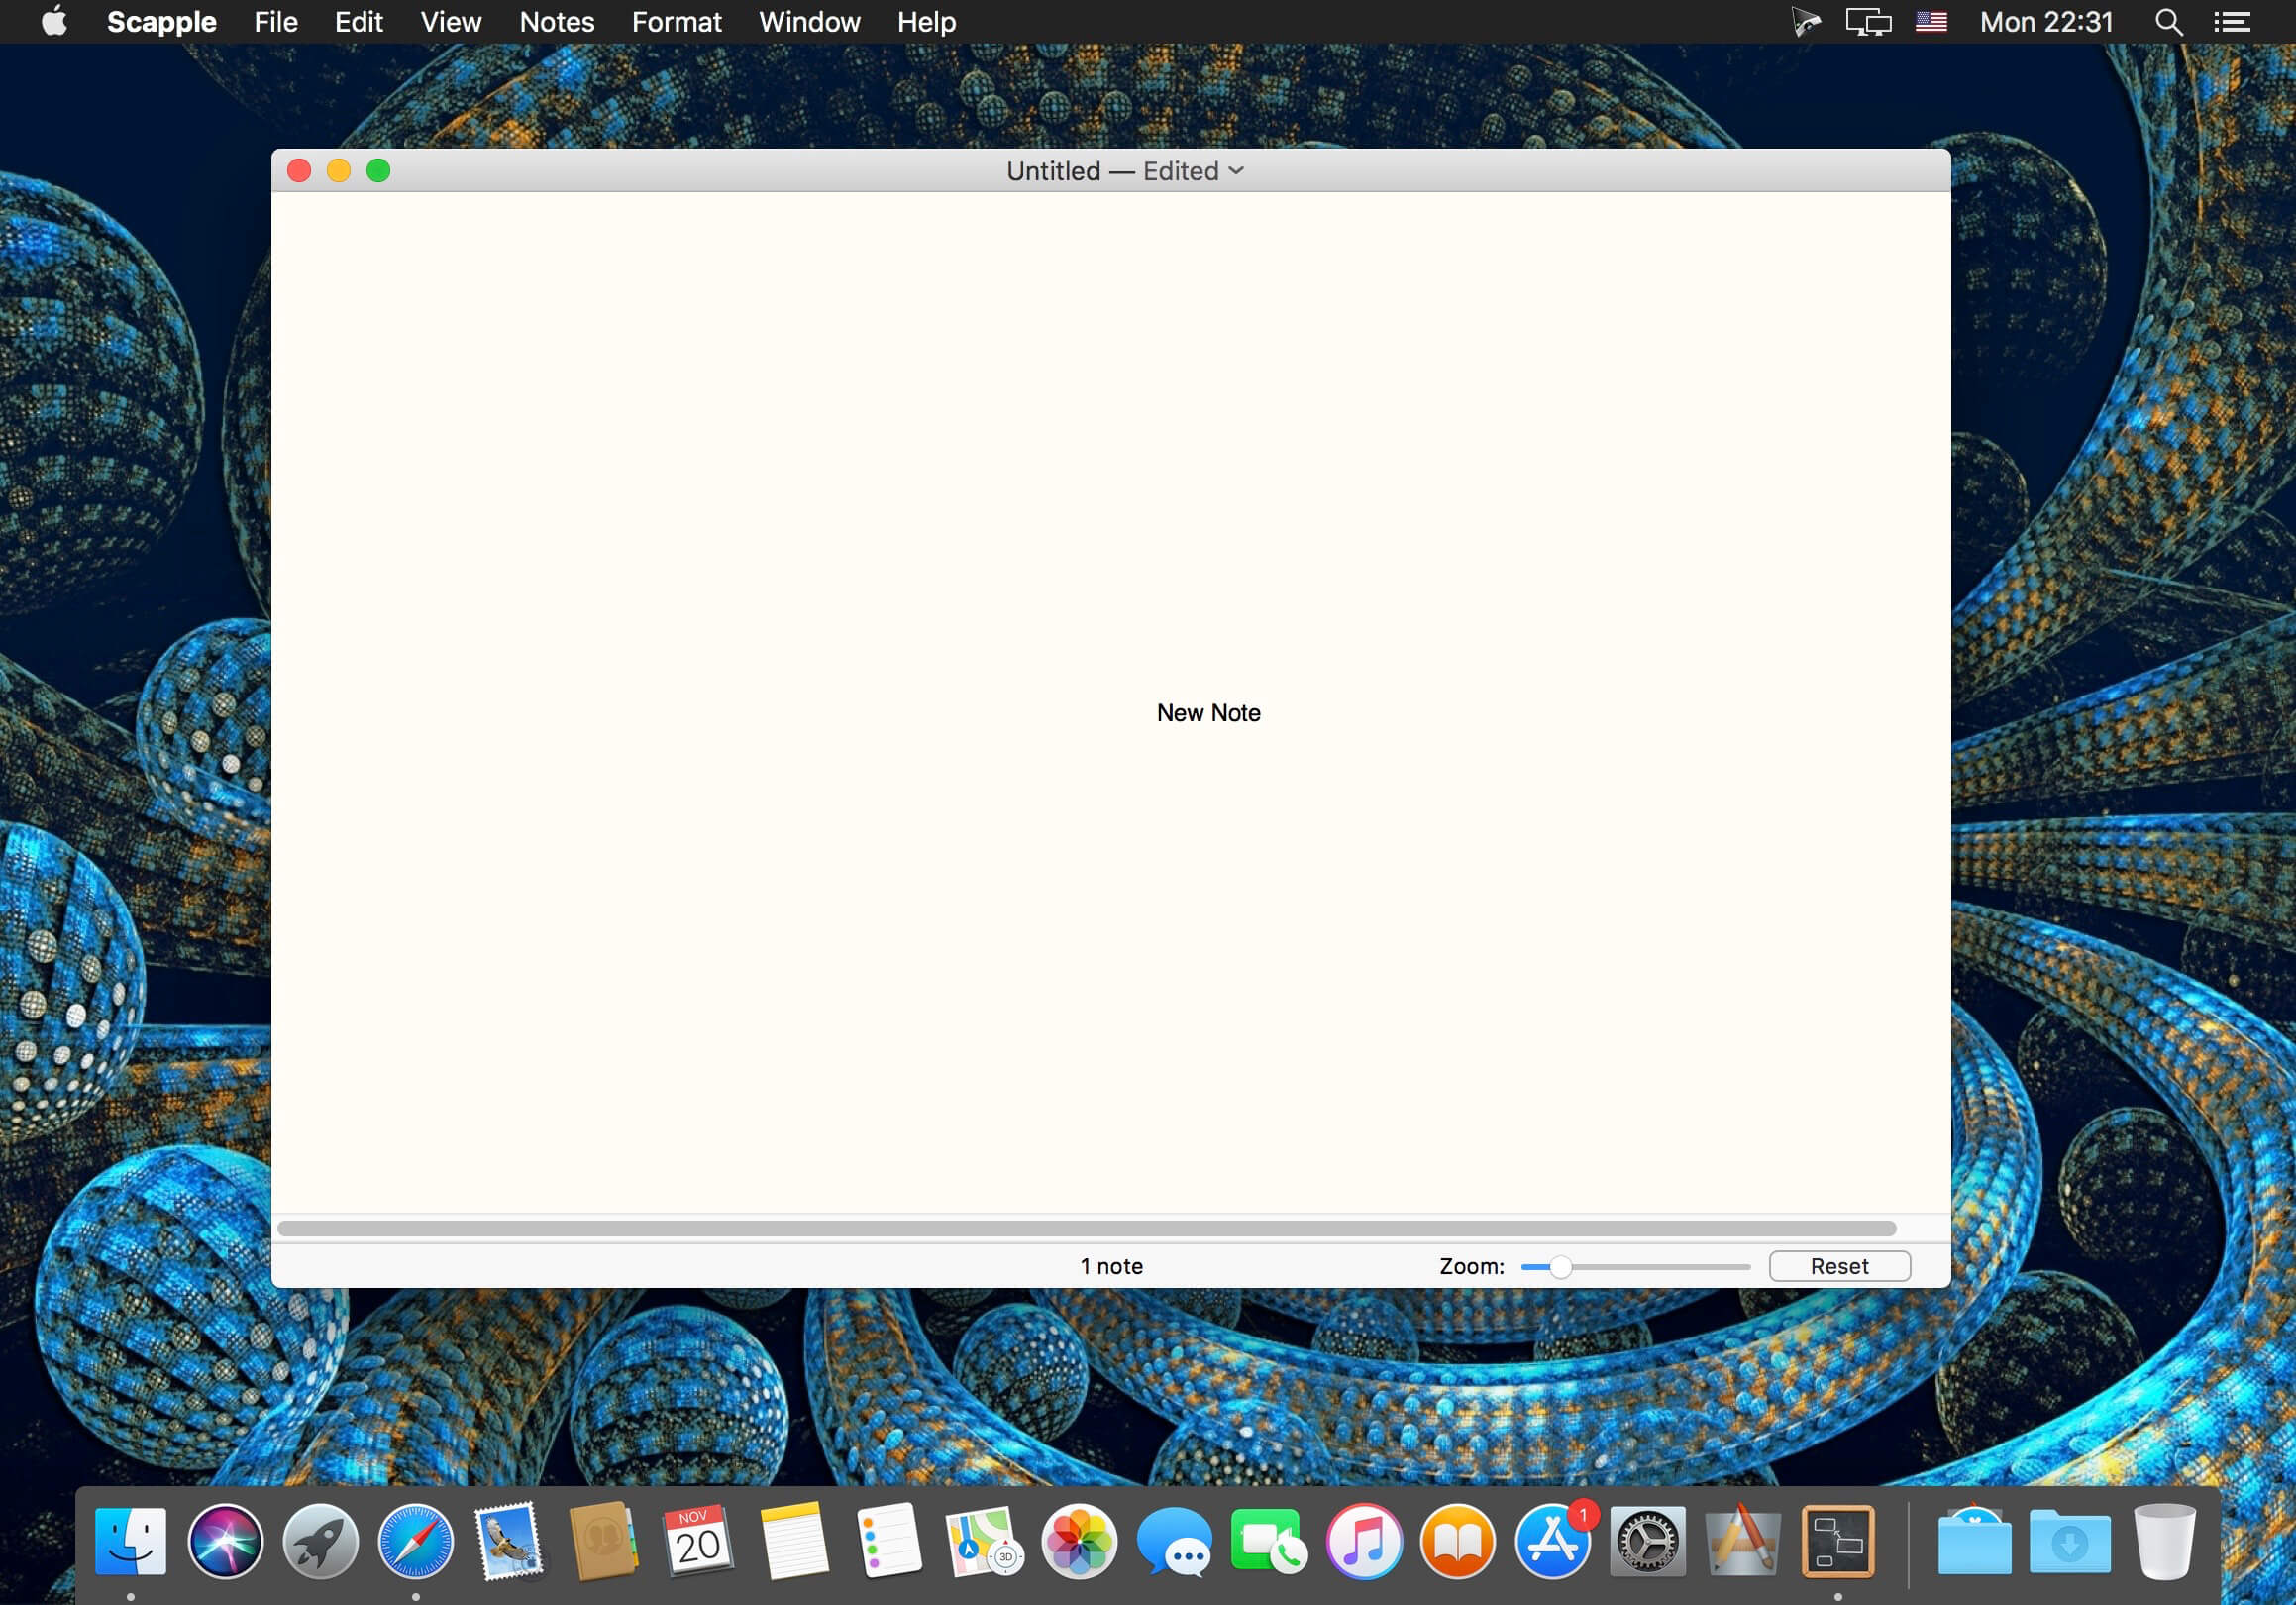Open Scapple app icon in the Dock

pos(1837,1541)
